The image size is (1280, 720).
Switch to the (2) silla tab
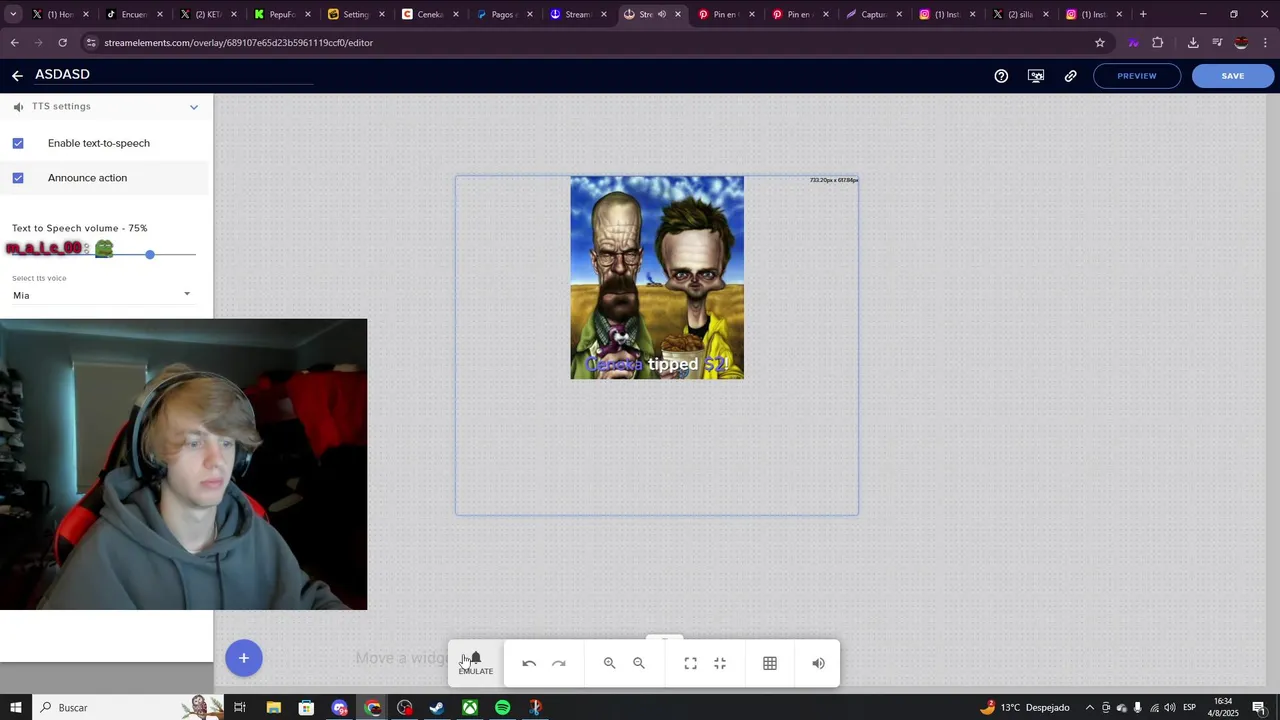1020,14
